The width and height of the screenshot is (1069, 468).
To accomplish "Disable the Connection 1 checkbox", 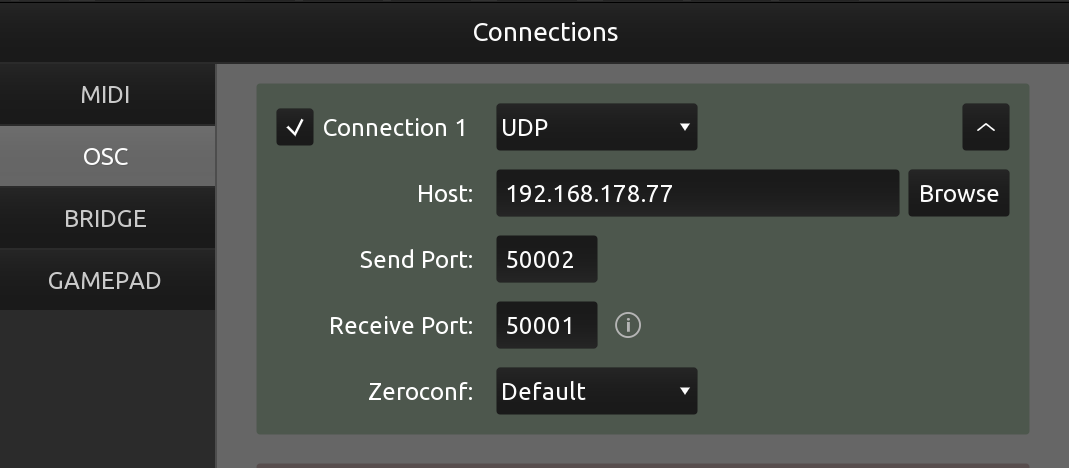I will 295,127.
